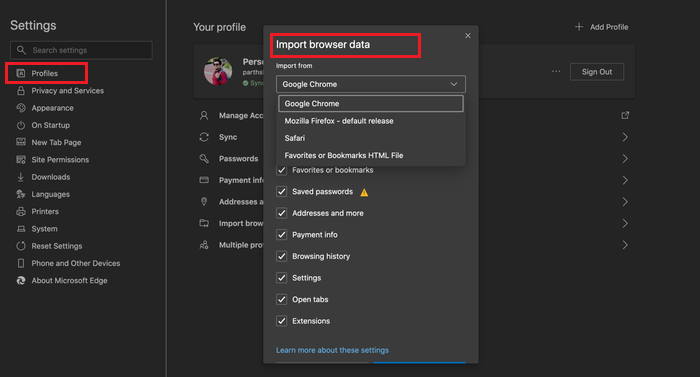The image size is (700, 377).
Task: Click the Phone and Other Devices icon
Action: [21, 264]
